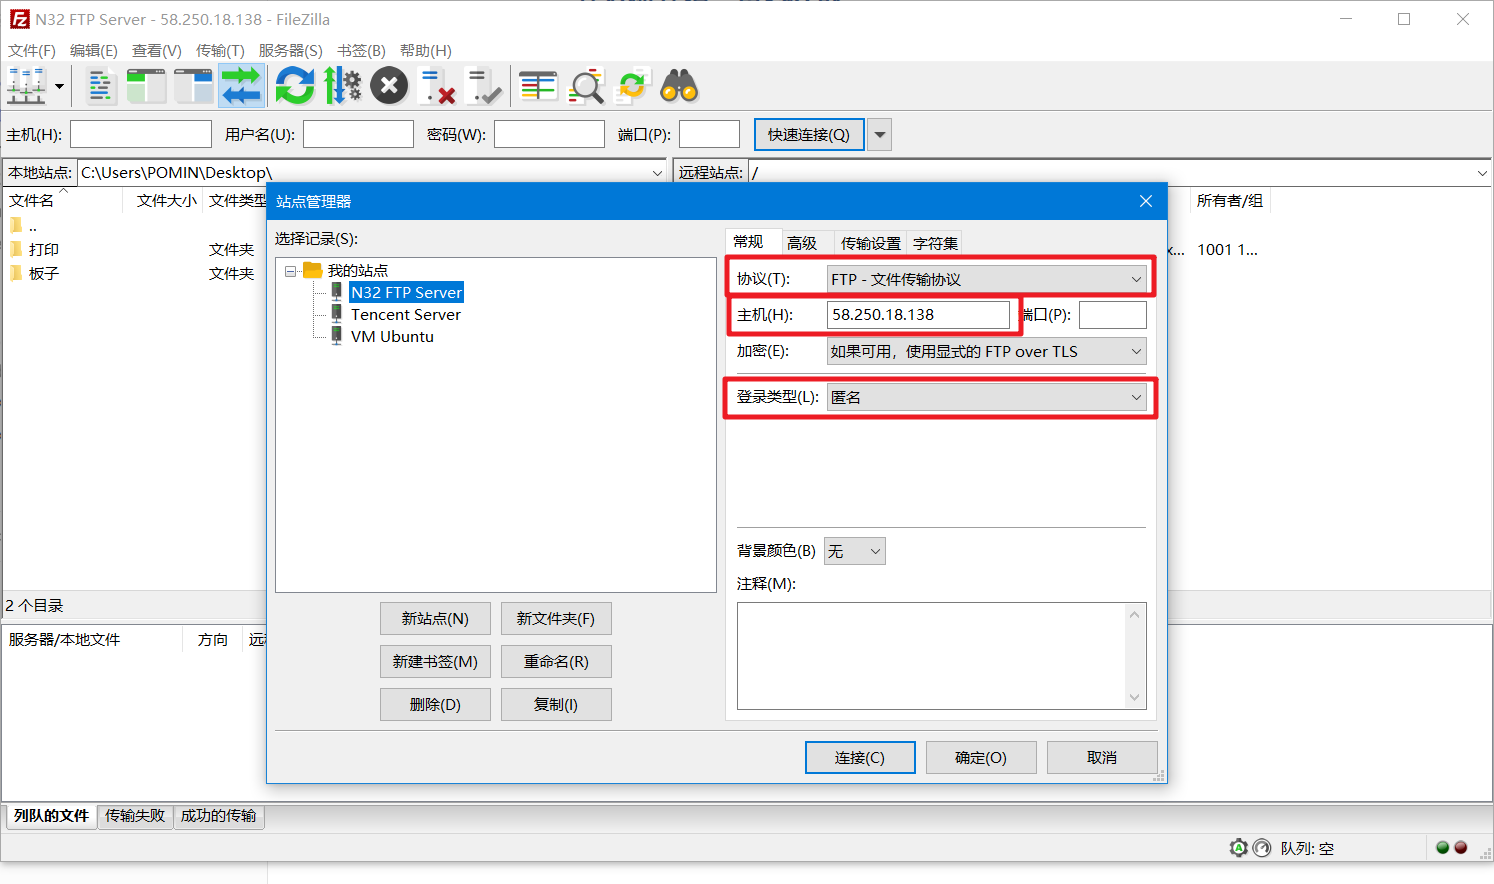This screenshot has width=1494, height=884.
Task: Open the 背景颜色 background color dropdown
Action: (855, 551)
